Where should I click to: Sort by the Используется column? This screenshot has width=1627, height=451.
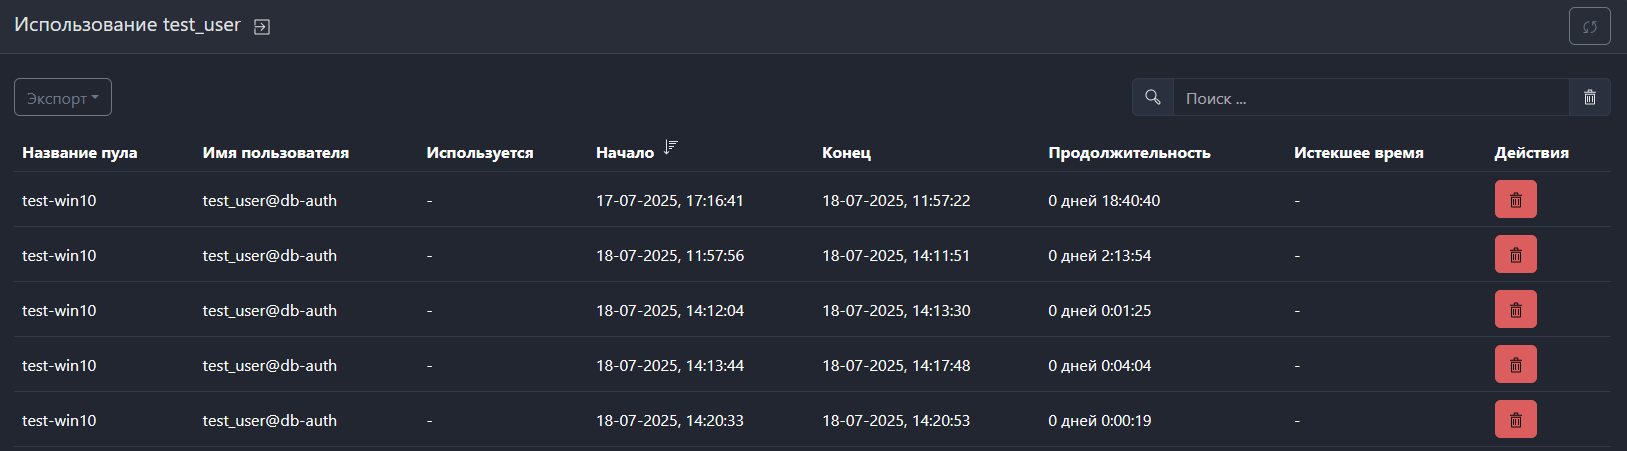pyautogui.click(x=479, y=153)
